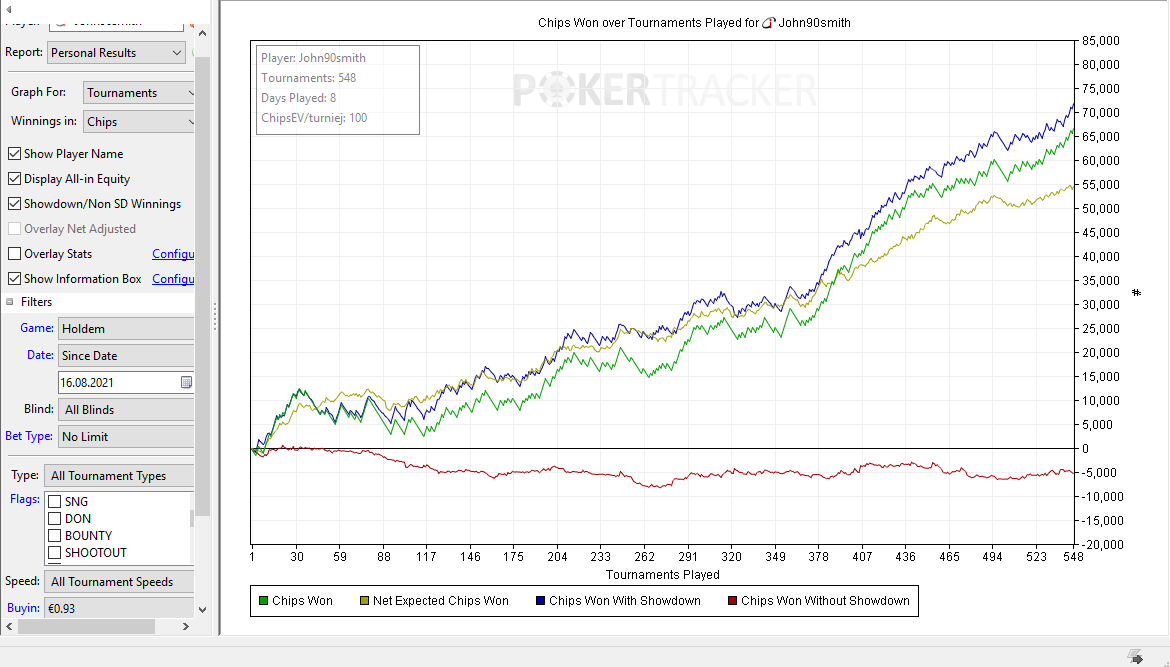This screenshot has width=1170, height=667.
Task: Disable Display All-in Equity checkbox
Action: click(x=14, y=179)
